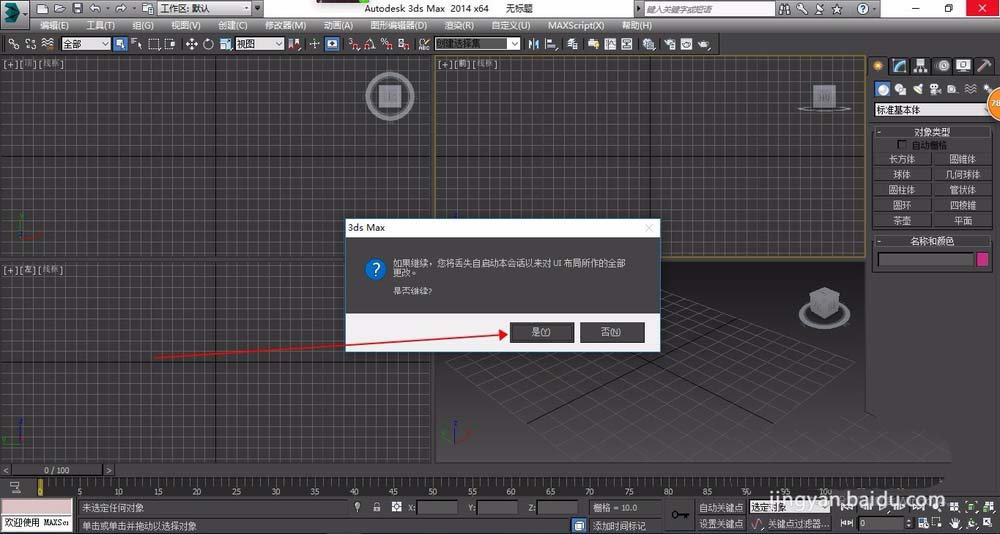Switch to the Display panel tab
This screenshot has height=534, width=1000.
(963, 66)
